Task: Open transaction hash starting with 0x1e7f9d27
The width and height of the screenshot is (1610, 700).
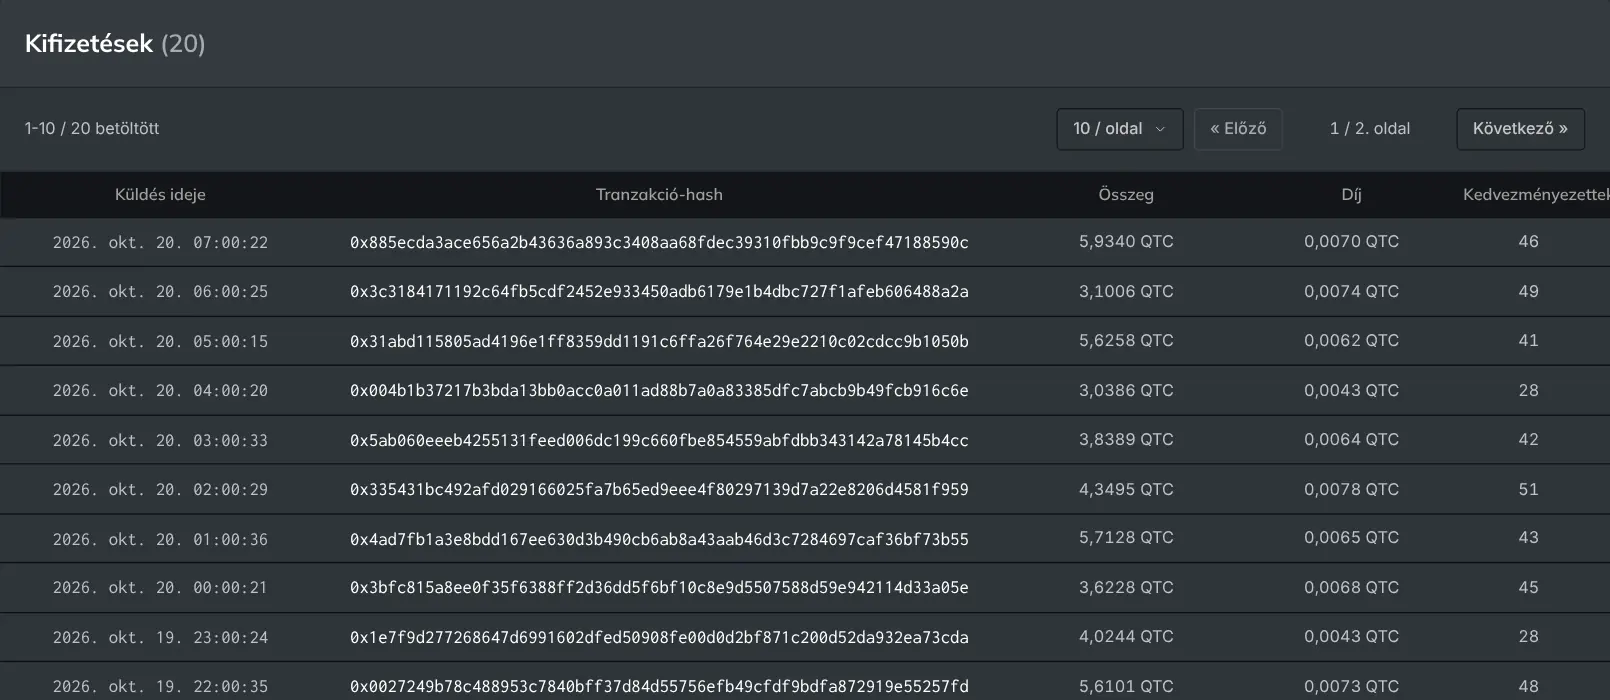Action: [x=659, y=637]
